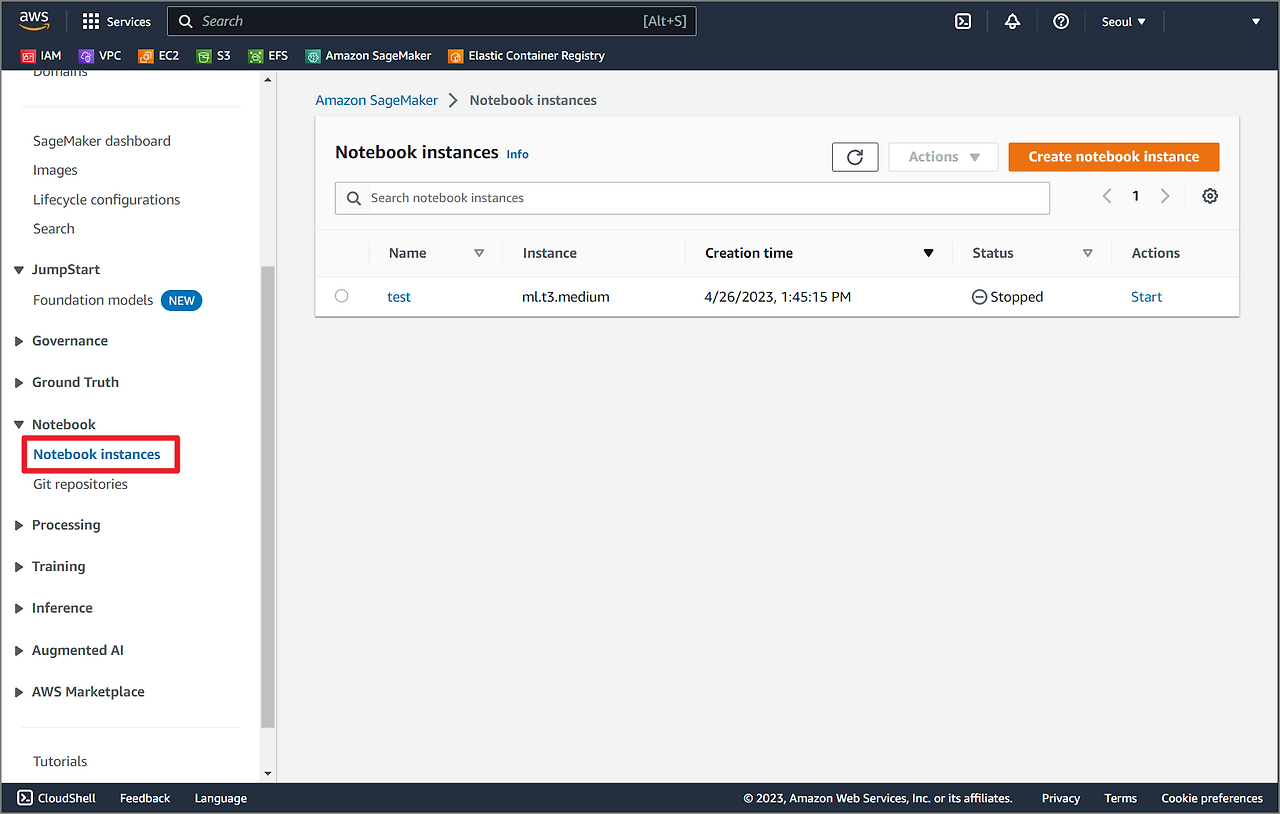This screenshot has height=814, width=1280.
Task: Open the Elastic Container Registry shortcut
Action: [x=525, y=55]
